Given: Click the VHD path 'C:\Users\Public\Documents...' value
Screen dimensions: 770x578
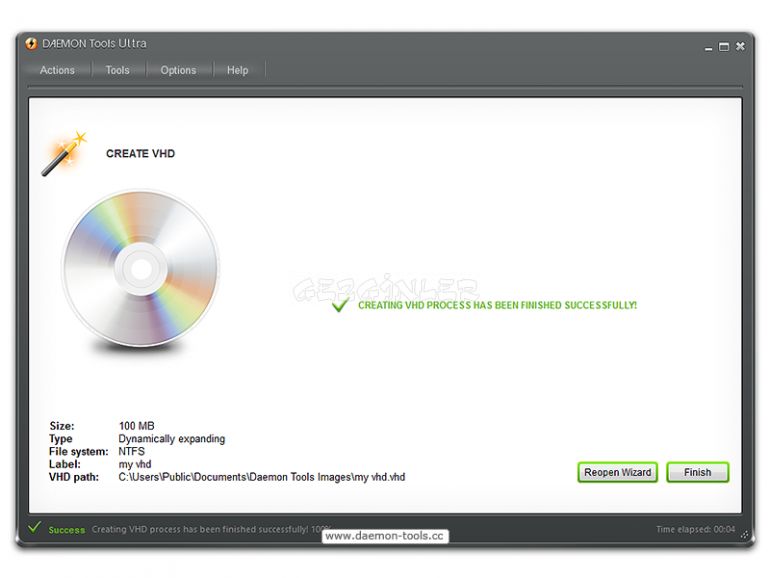Looking at the screenshot, I should coord(262,477).
